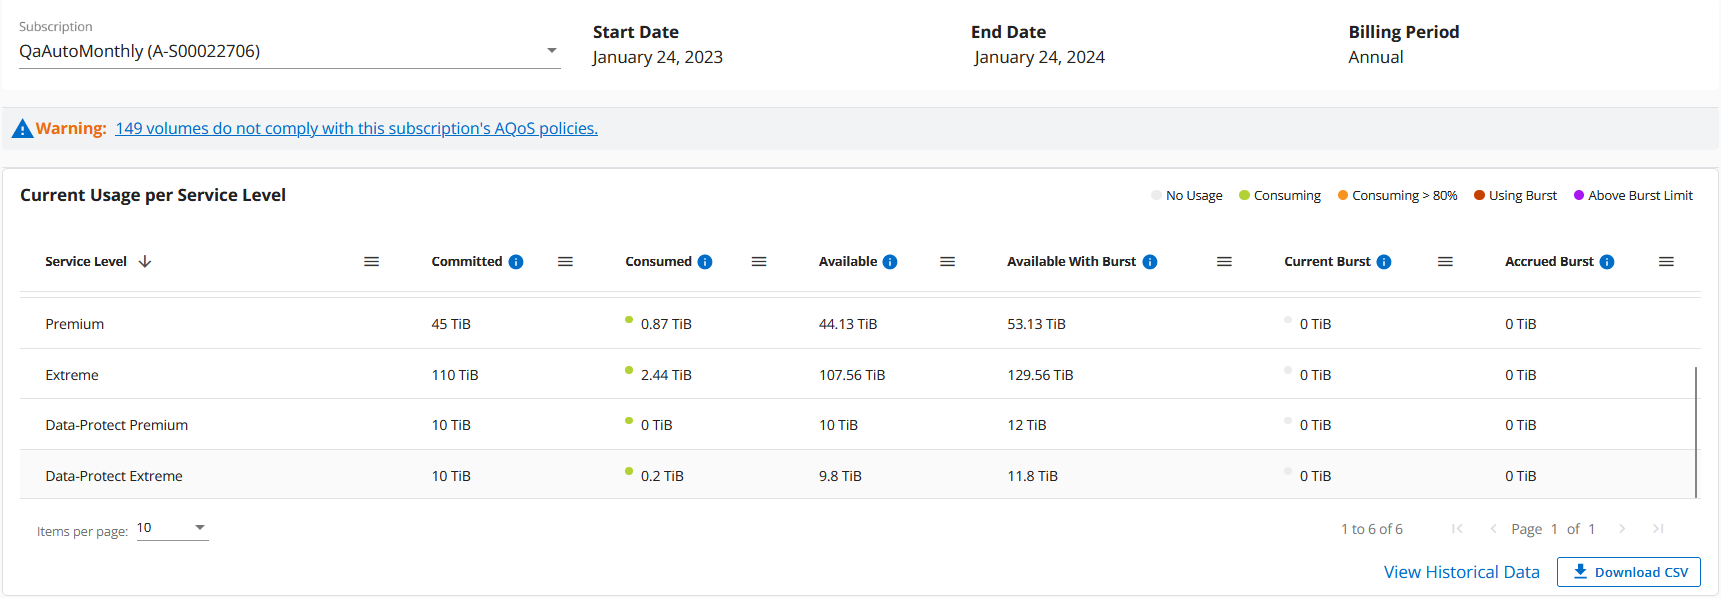Viewport: 1721px width, 598px height.
Task: Open the Committed column hamburger menu
Action: 565,262
